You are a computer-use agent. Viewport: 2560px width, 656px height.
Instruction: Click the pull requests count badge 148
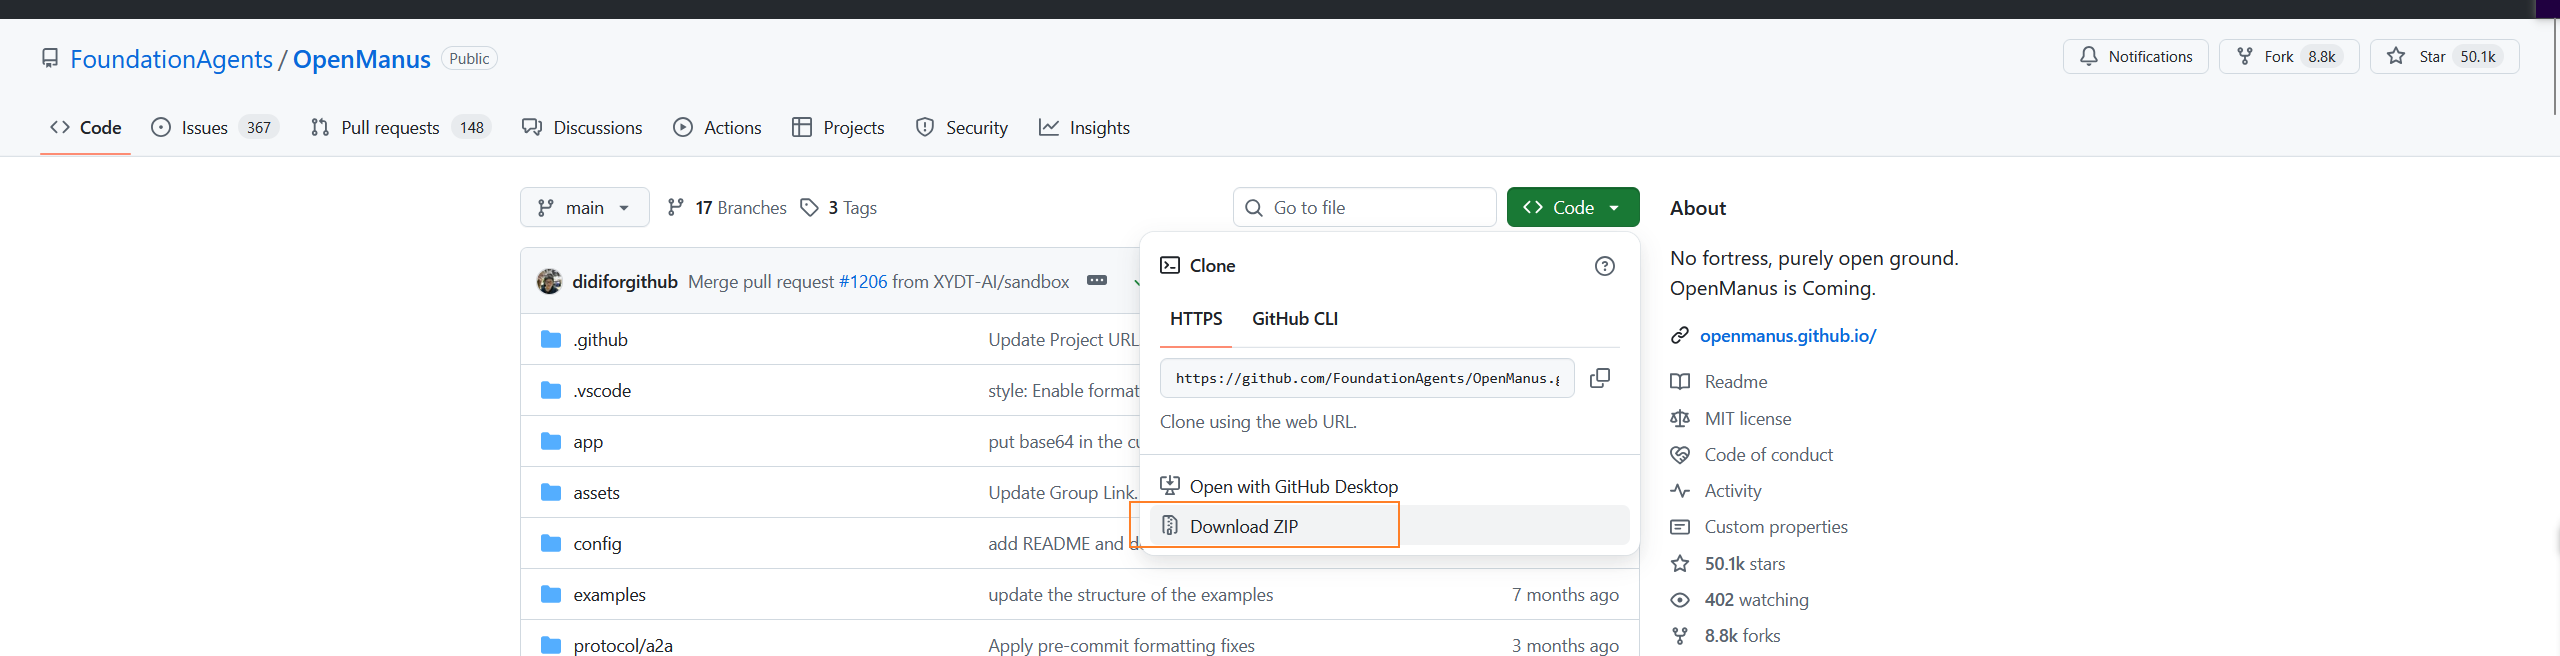click(x=472, y=128)
